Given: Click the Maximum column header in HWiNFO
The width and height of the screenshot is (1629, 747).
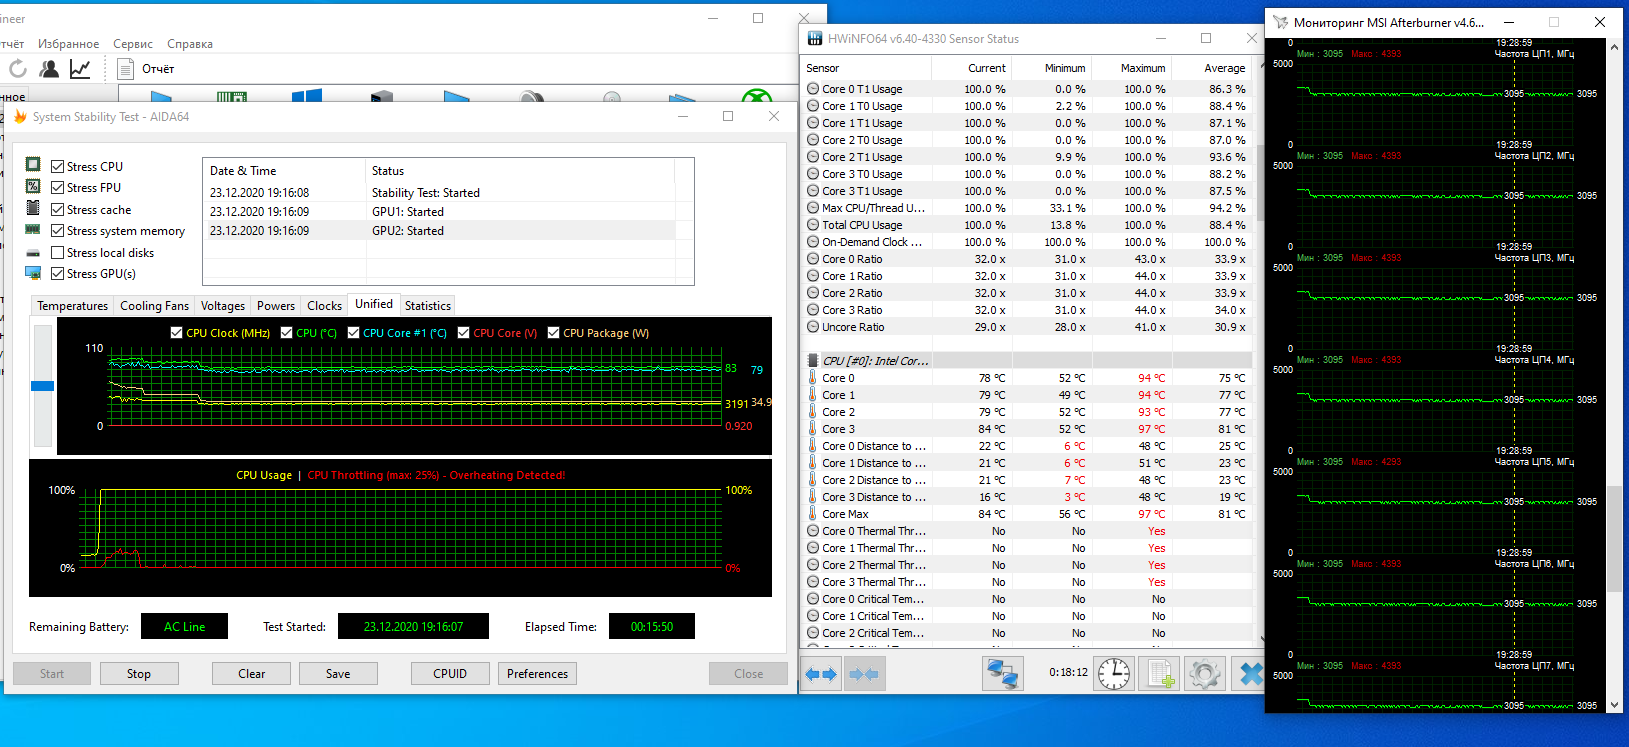Looking at the screenshot, I should point(1131,68).
